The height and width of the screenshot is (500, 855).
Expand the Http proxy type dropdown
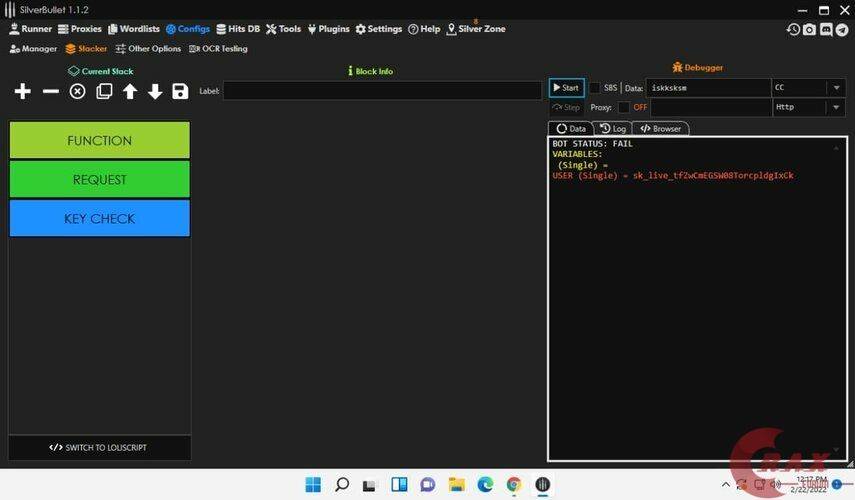coord(836,107)
